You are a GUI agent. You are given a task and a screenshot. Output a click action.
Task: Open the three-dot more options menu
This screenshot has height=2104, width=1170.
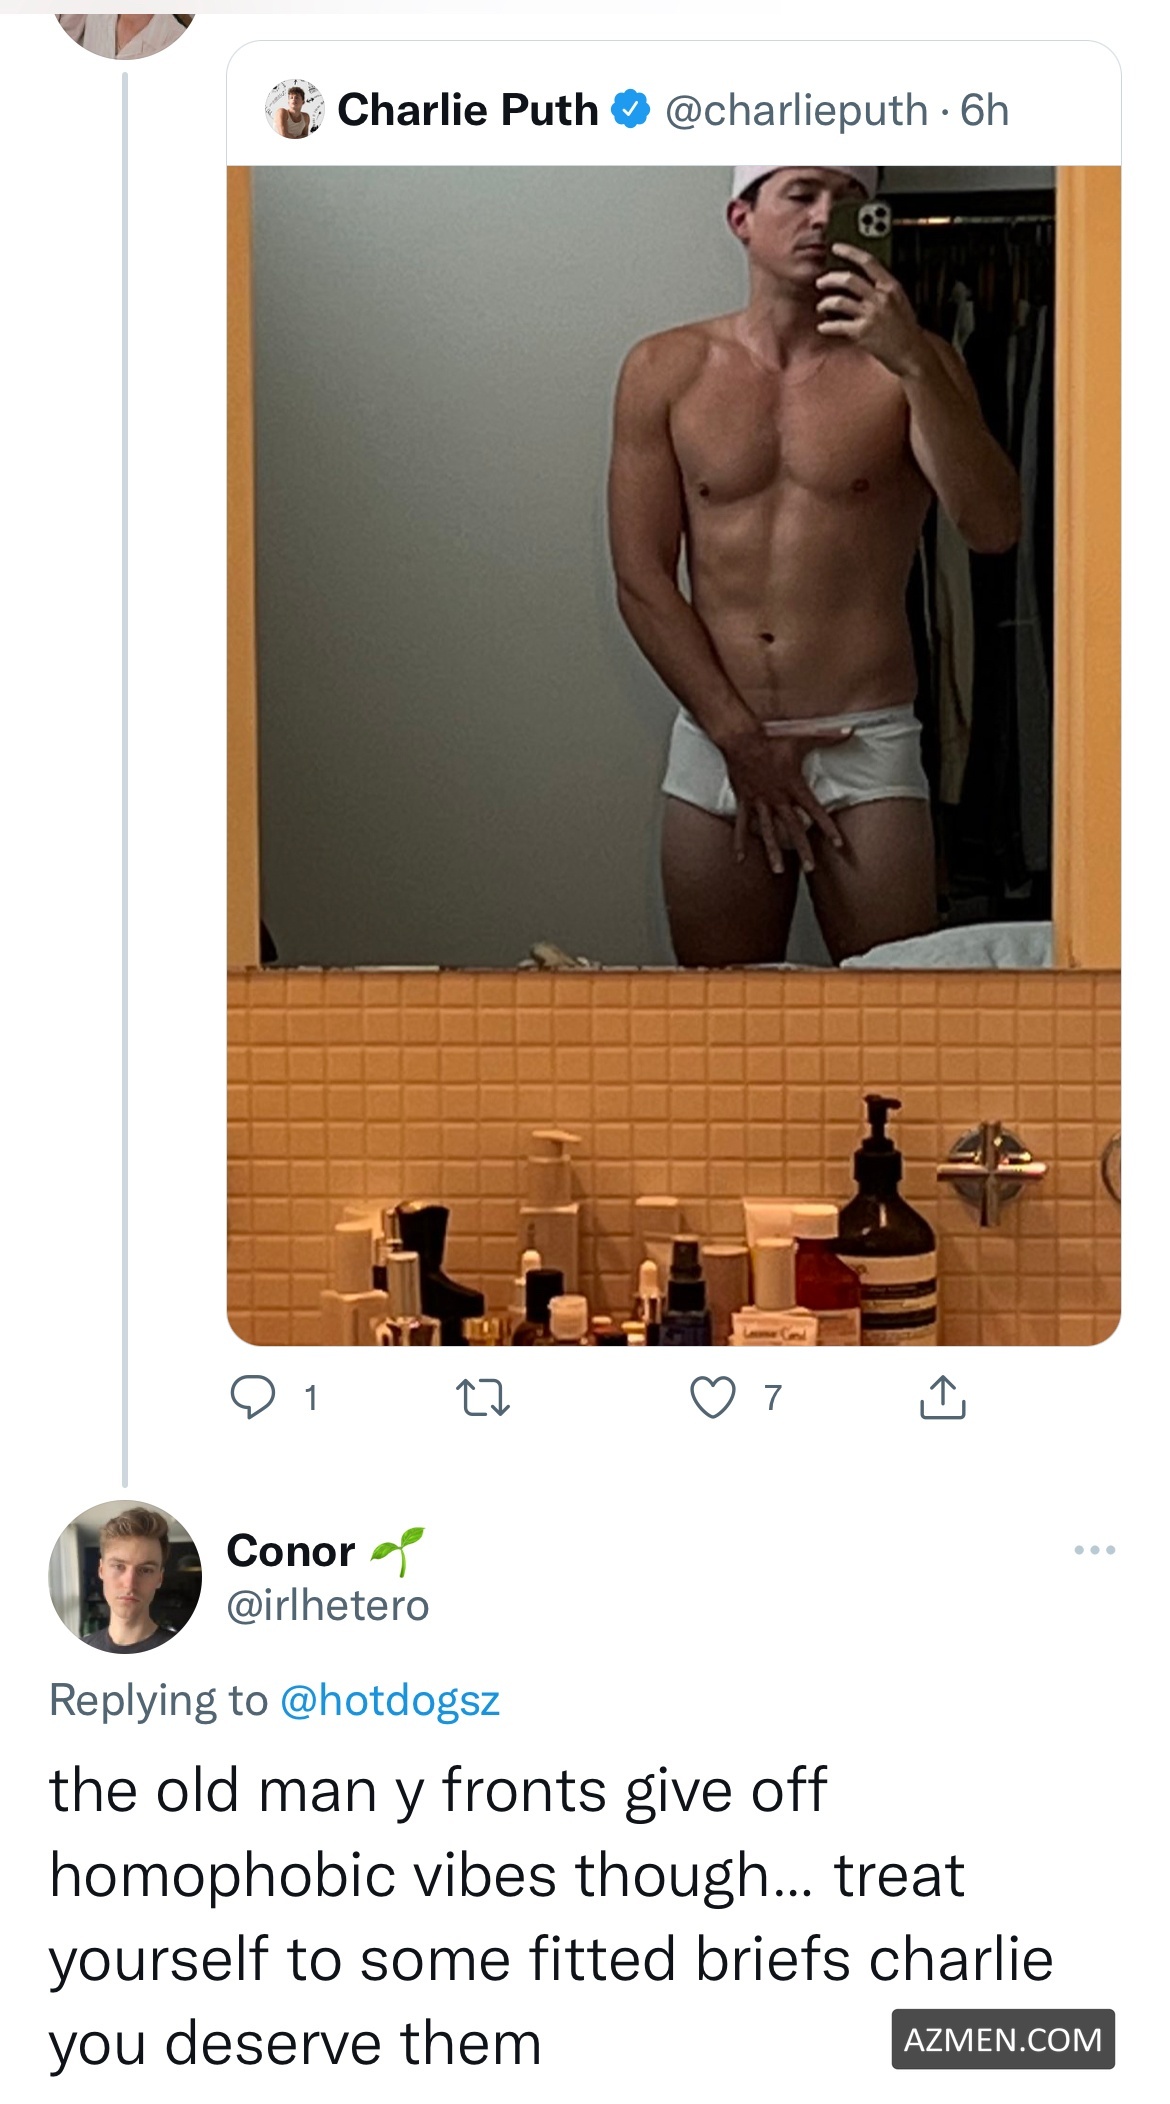click(x=1094, y=1550)
